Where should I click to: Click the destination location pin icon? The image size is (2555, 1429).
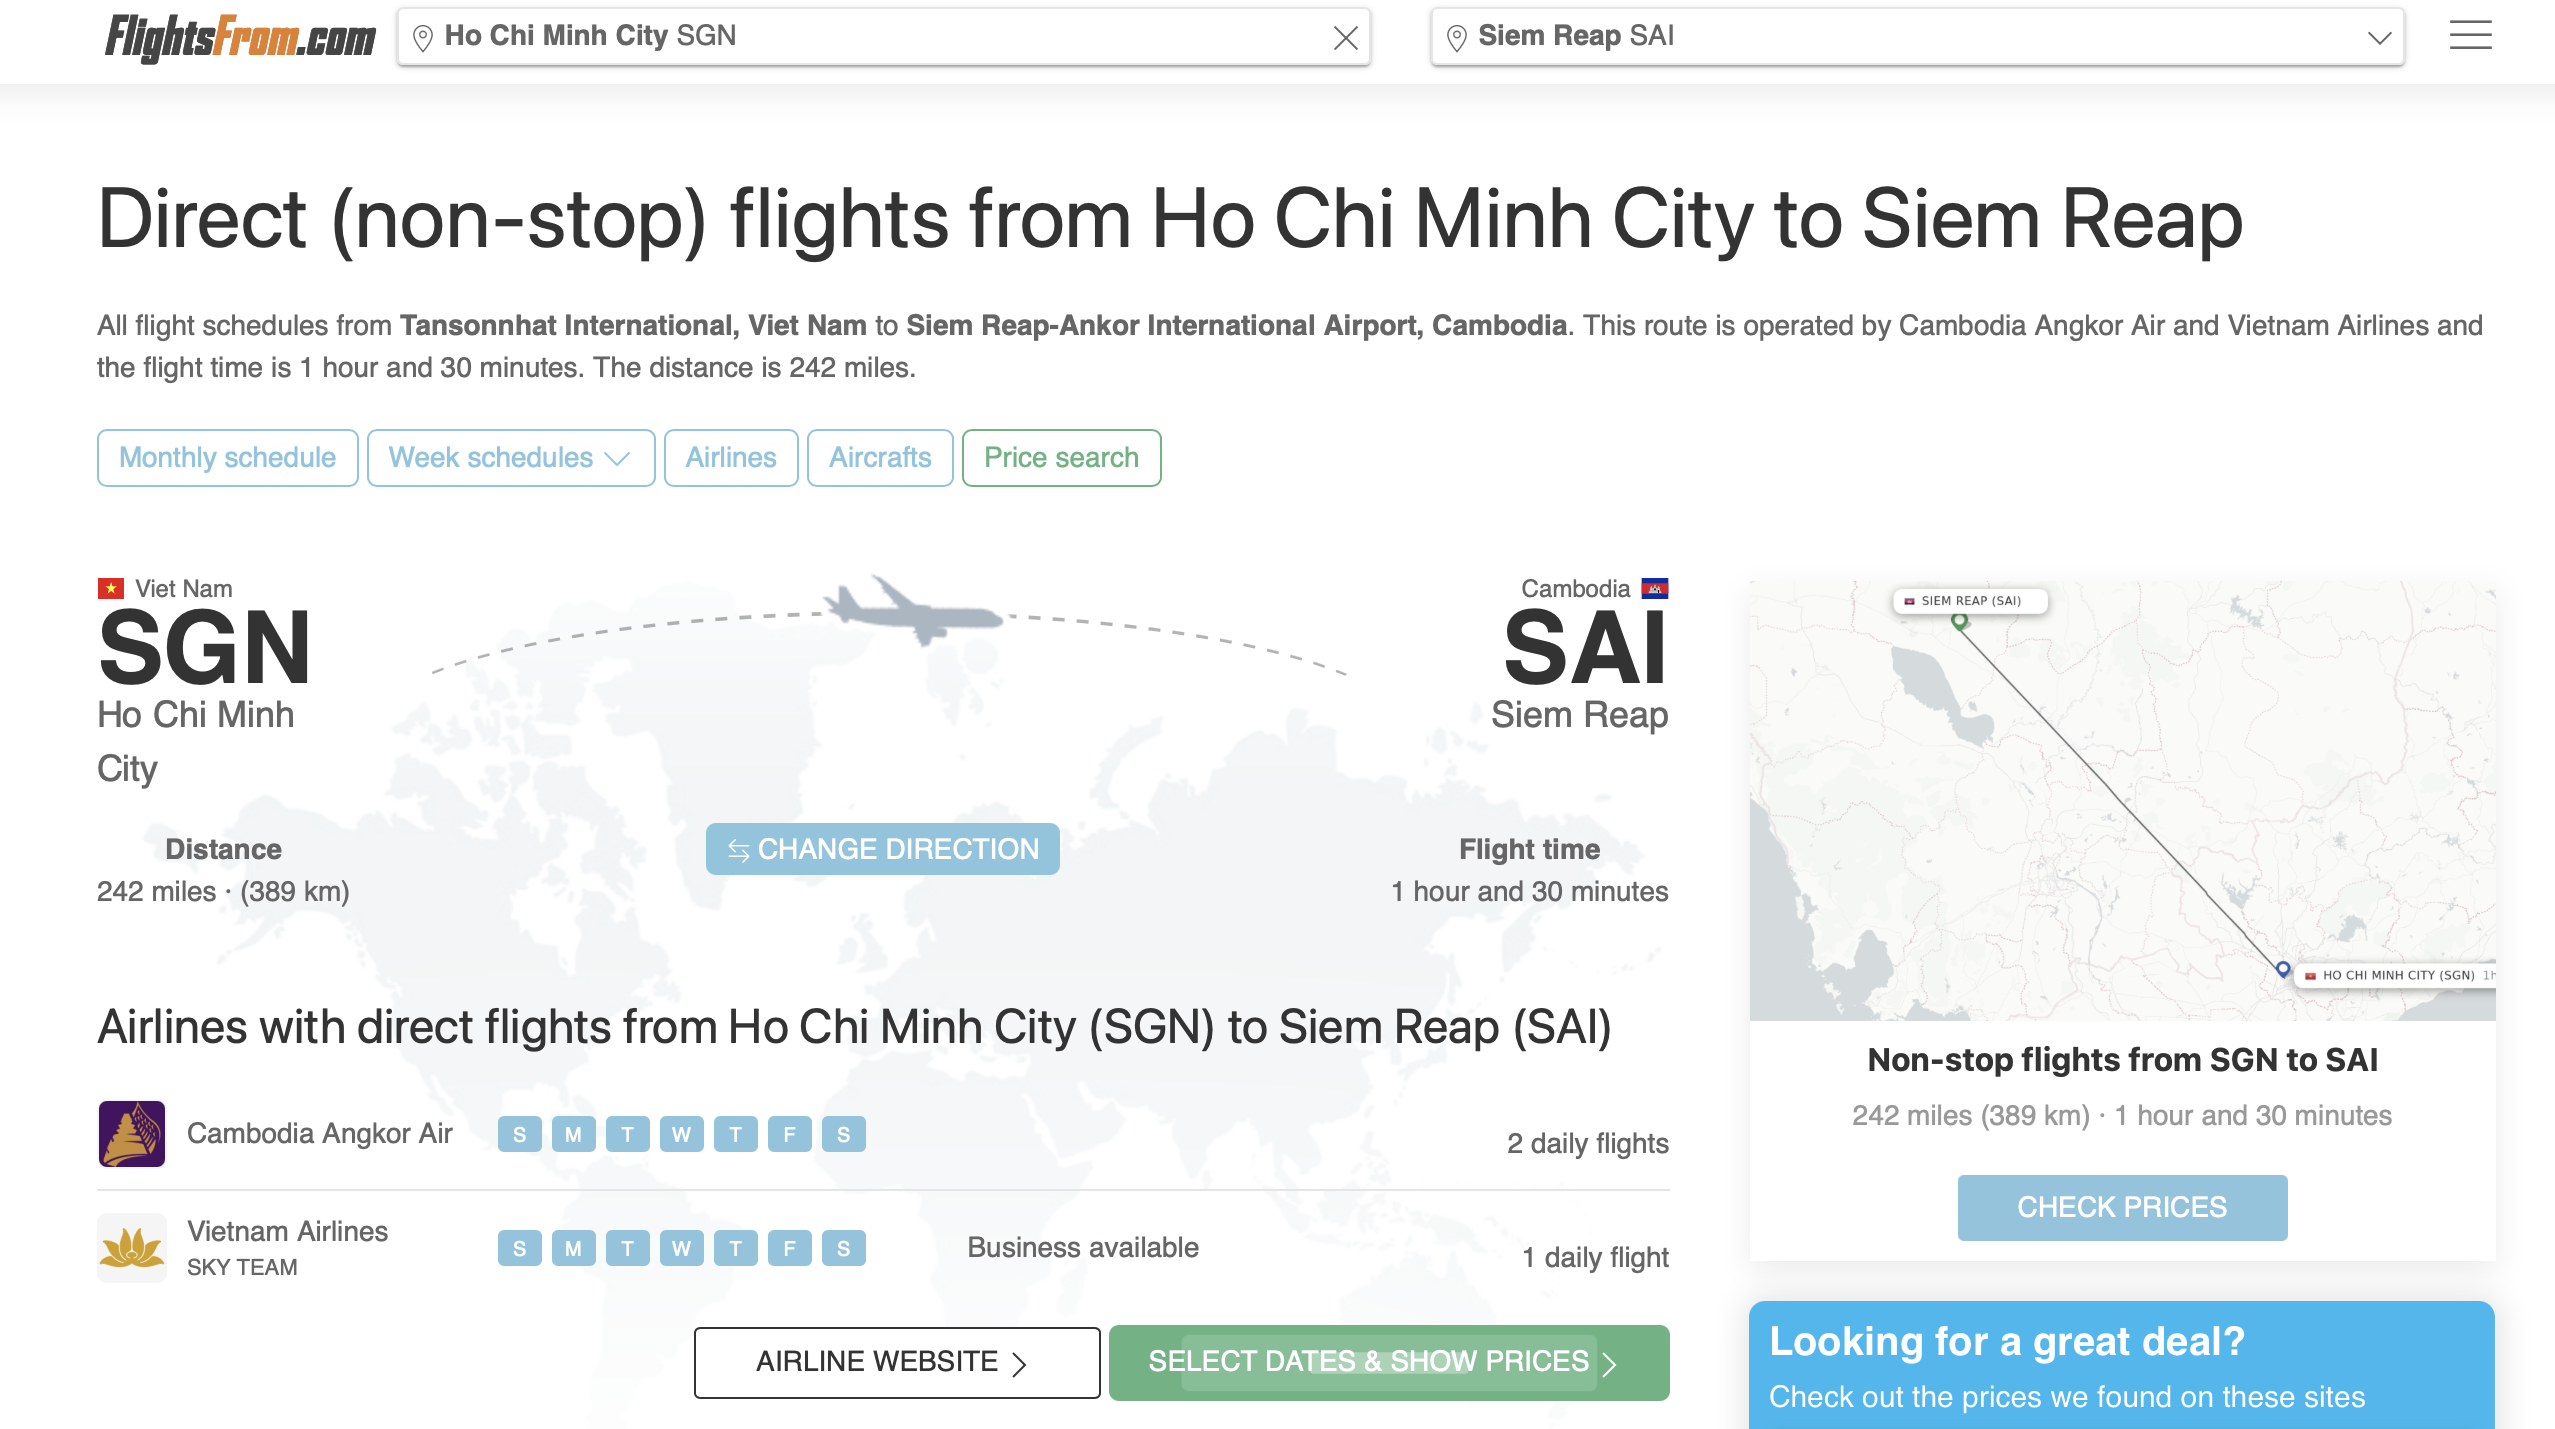(x=1457, y=38)
